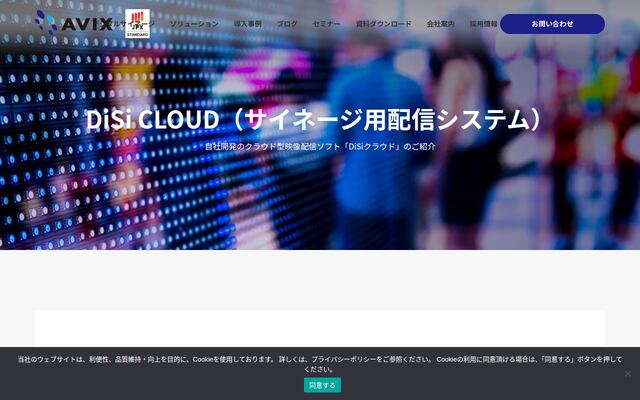Click the AVIX logo
The height and width of the screenshot is (400, 640).
coord(74,23)
